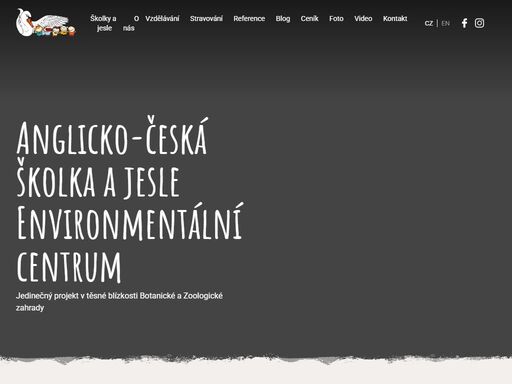Open the Foto gallery

[336, 19]
